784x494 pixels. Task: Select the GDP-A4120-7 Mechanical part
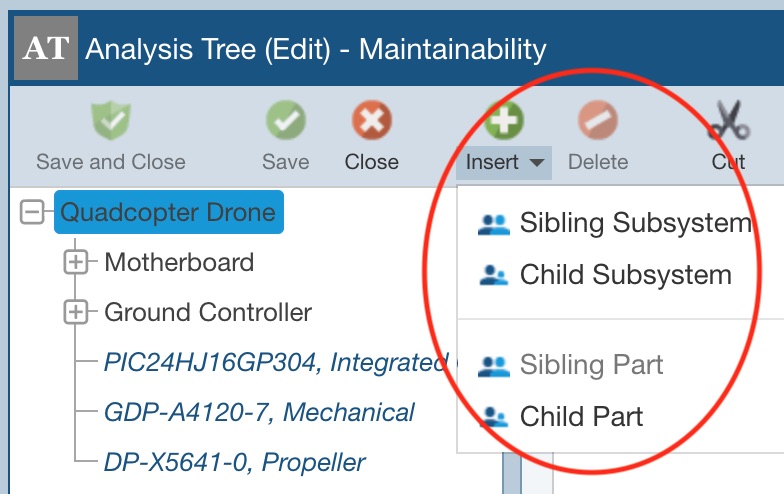259,412
